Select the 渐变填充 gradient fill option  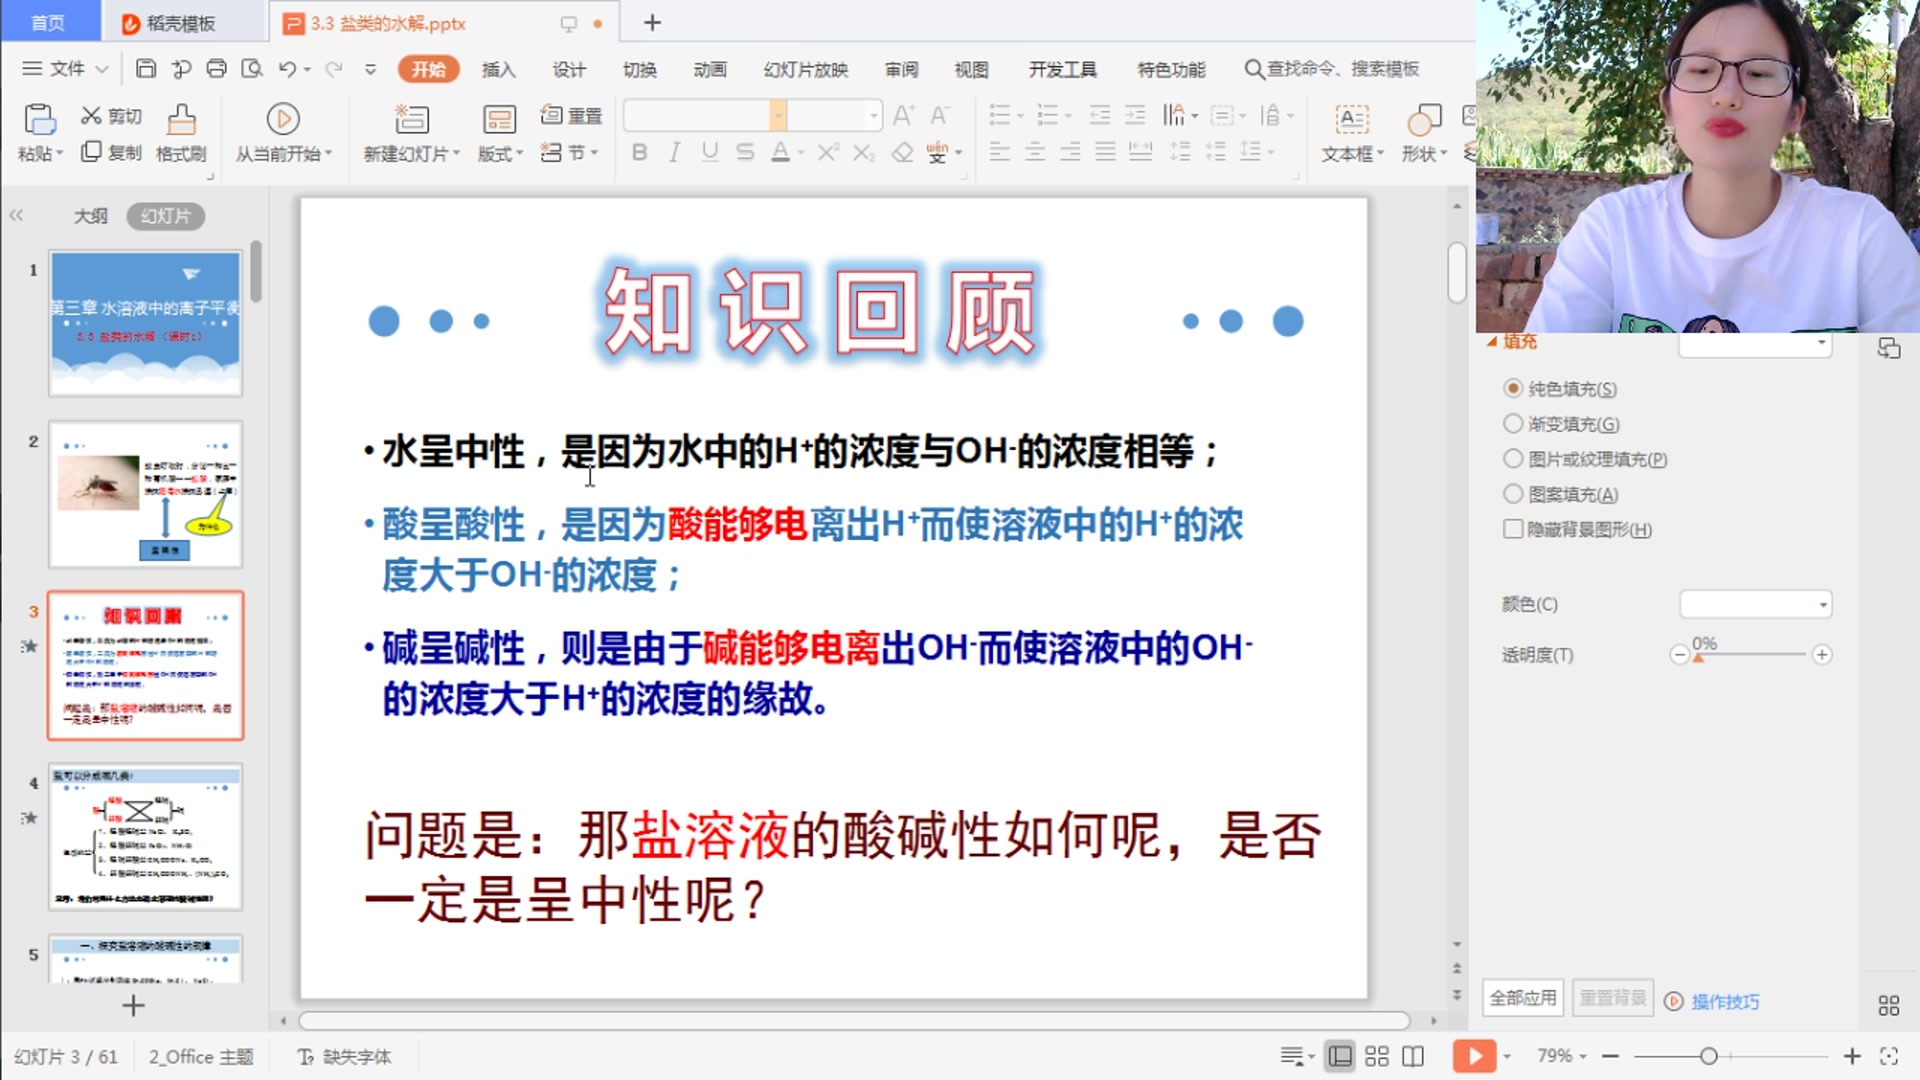(1513, 424)
